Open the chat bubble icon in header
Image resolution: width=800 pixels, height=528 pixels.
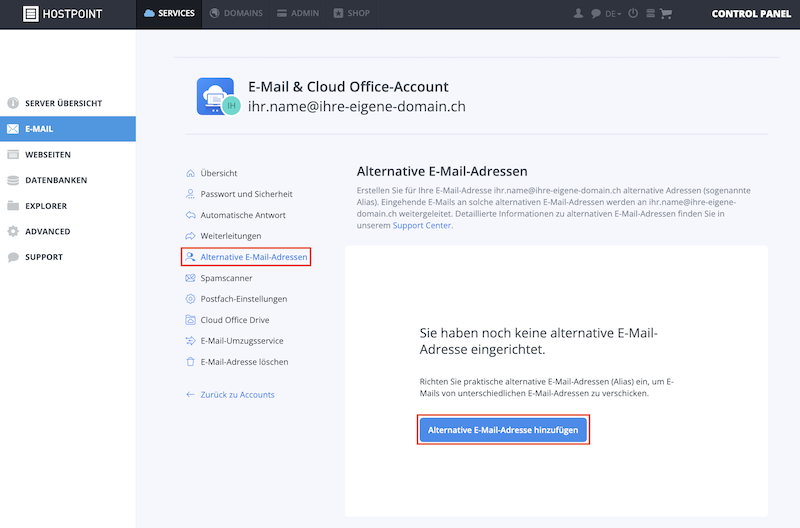pos(595,14)
